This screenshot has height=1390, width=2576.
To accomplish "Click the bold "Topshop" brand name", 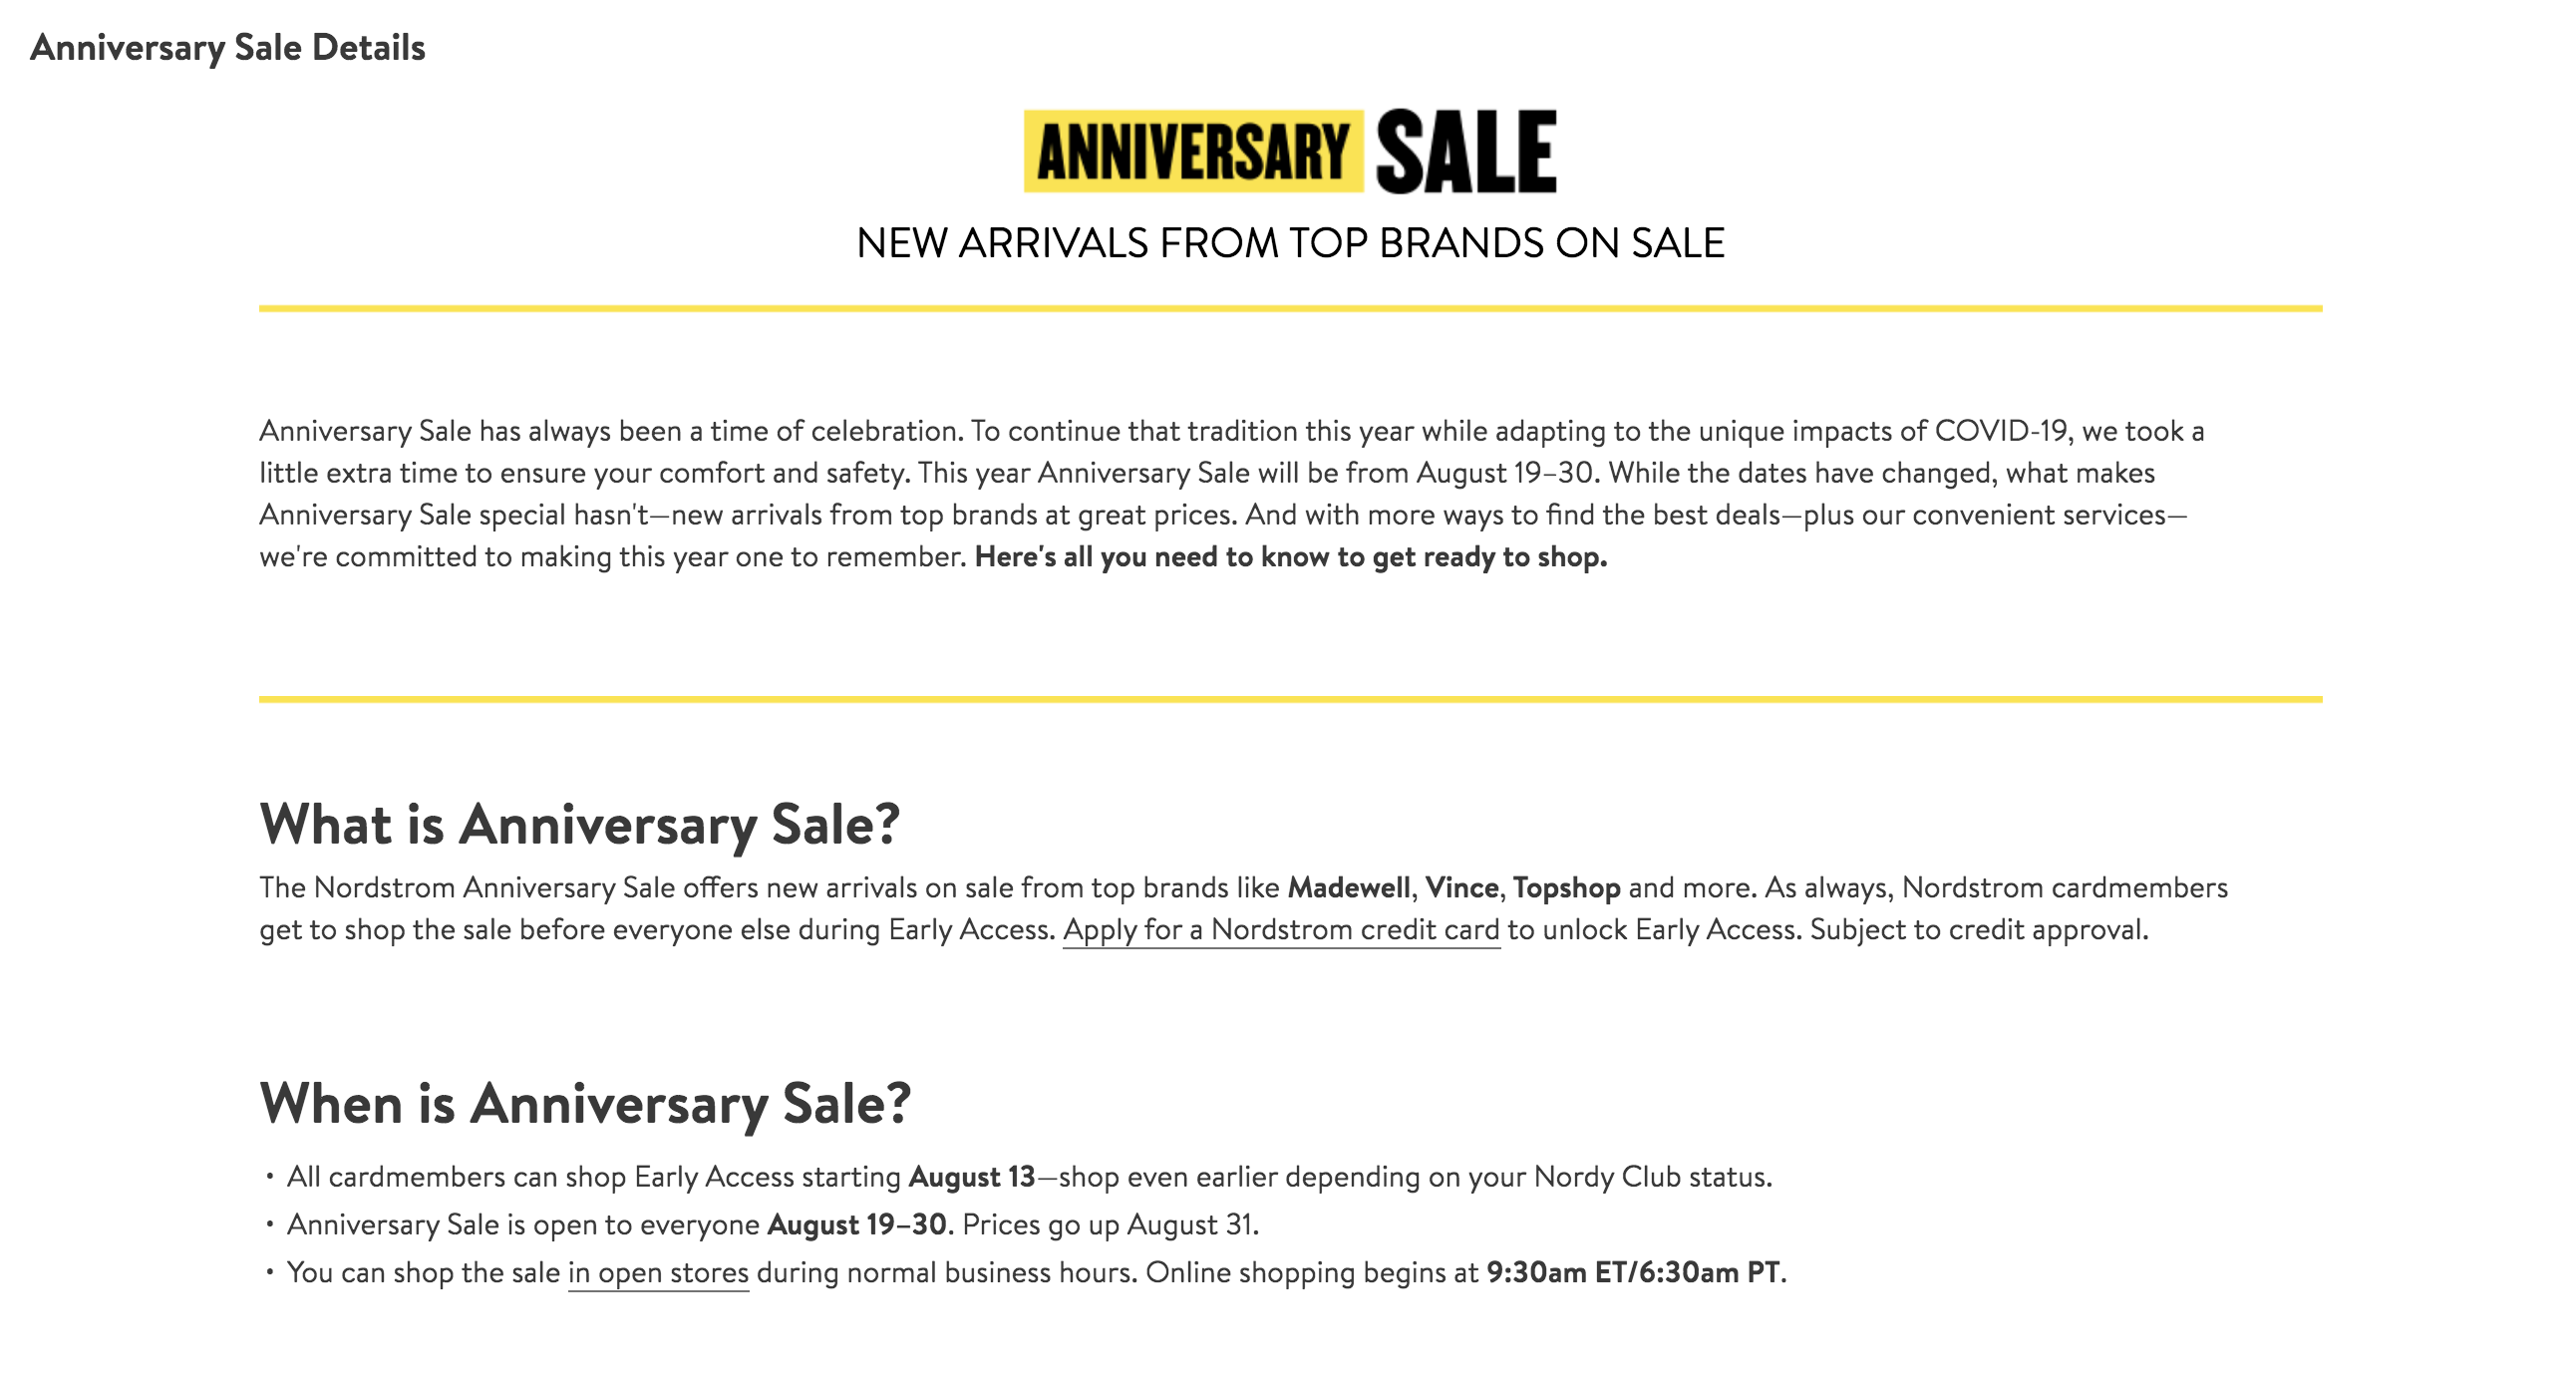I will point(1566,888).
